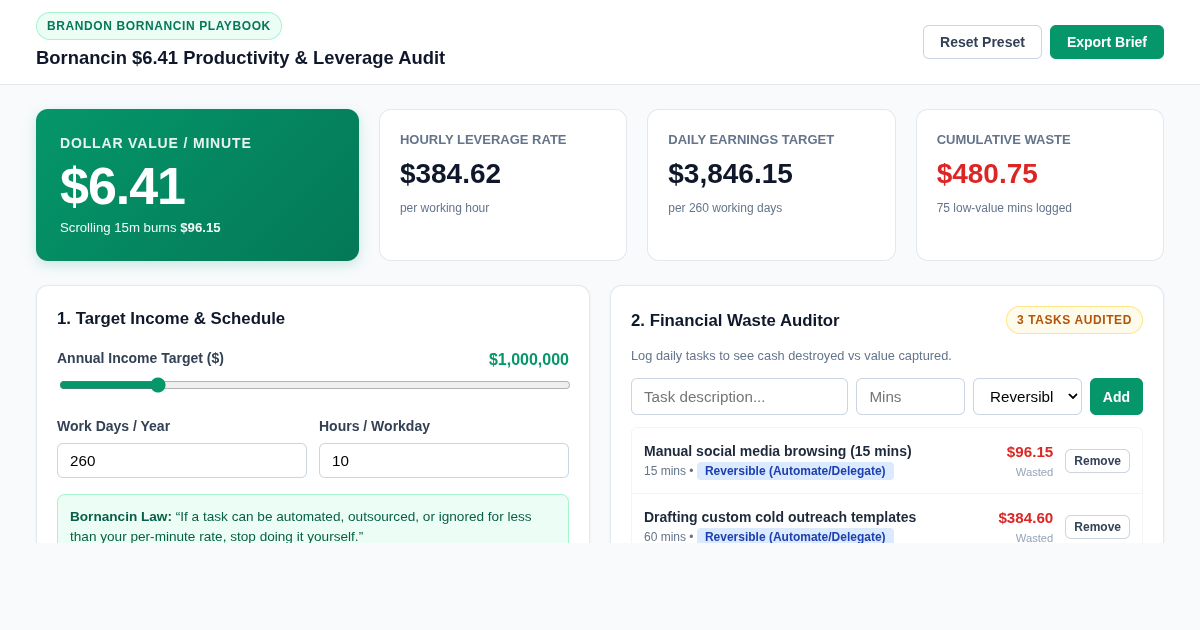Click the Log daily tasks description text

[x=791, y=355]
